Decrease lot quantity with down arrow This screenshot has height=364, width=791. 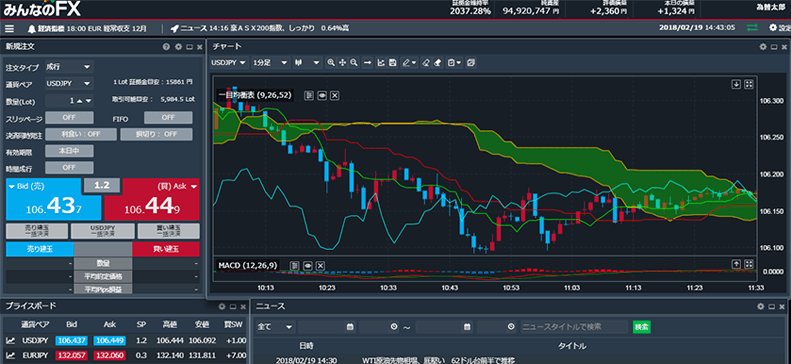(x=88, y=101)
